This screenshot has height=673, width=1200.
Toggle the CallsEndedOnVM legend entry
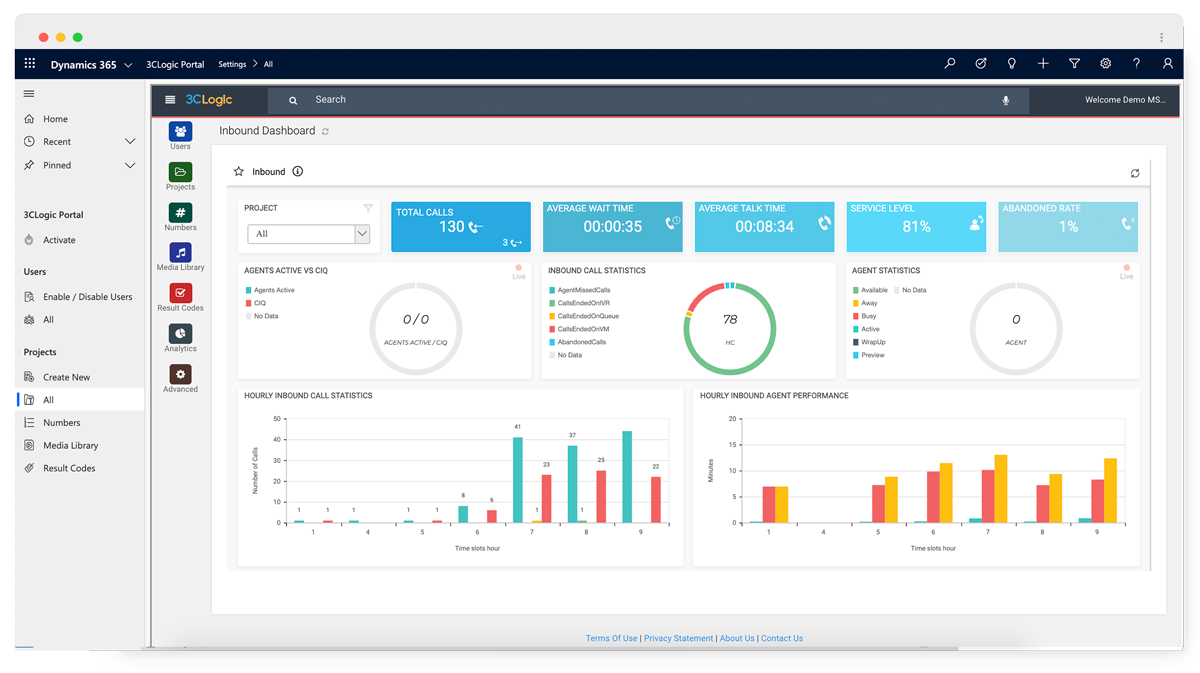pos(579,329)
